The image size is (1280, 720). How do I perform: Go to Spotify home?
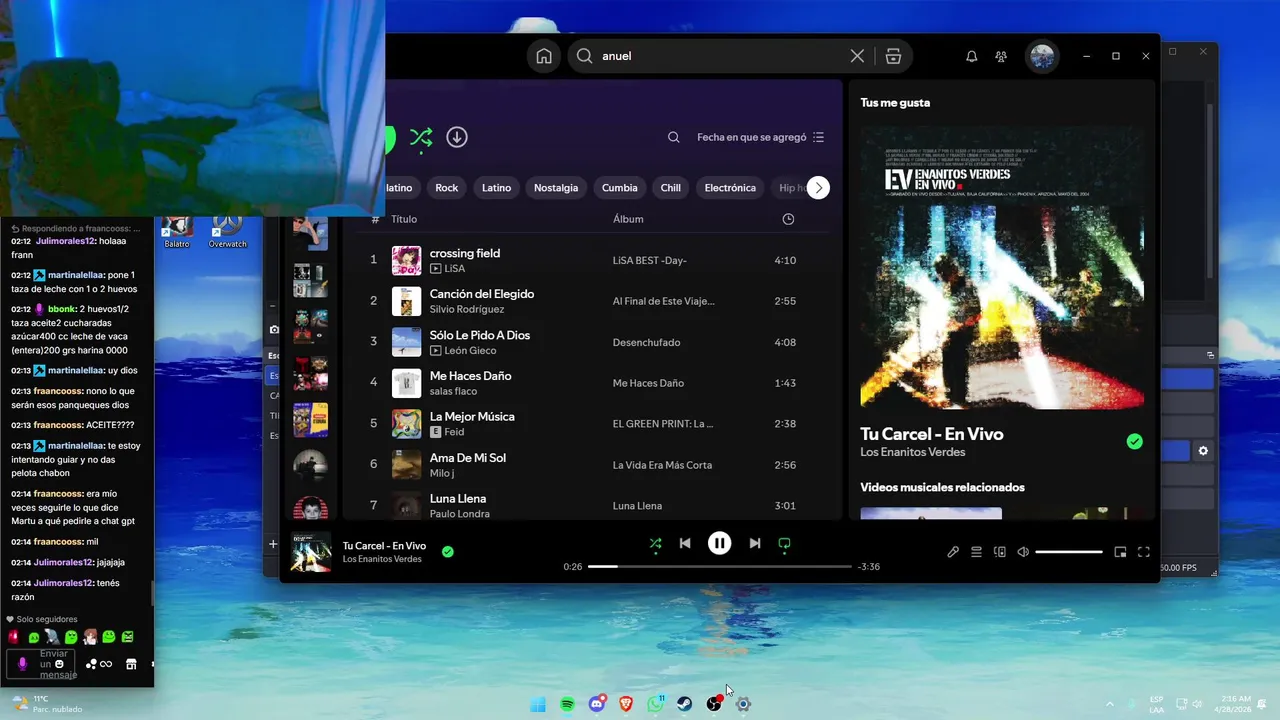click(x=544, y=56)
